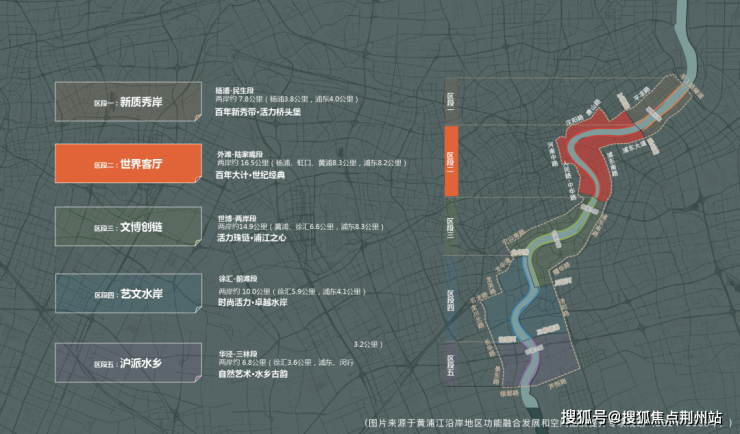Click the 两岸约 7.8公里 length line
Viewport: 740px width, 434px height.
click(x=286, y=99)
